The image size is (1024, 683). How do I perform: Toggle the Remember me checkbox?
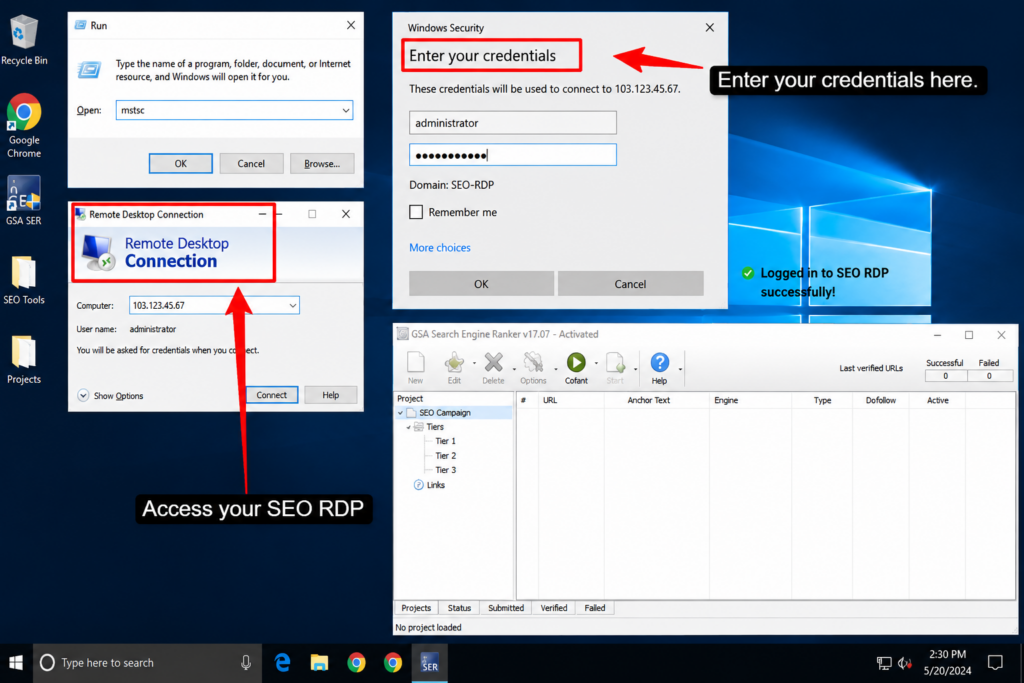pos(416,212)
